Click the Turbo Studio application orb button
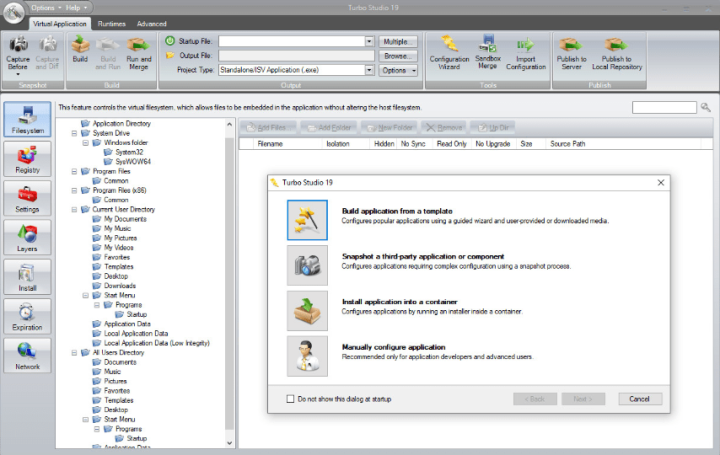This screenshot has width=720, height=455. tap(14, 12)
